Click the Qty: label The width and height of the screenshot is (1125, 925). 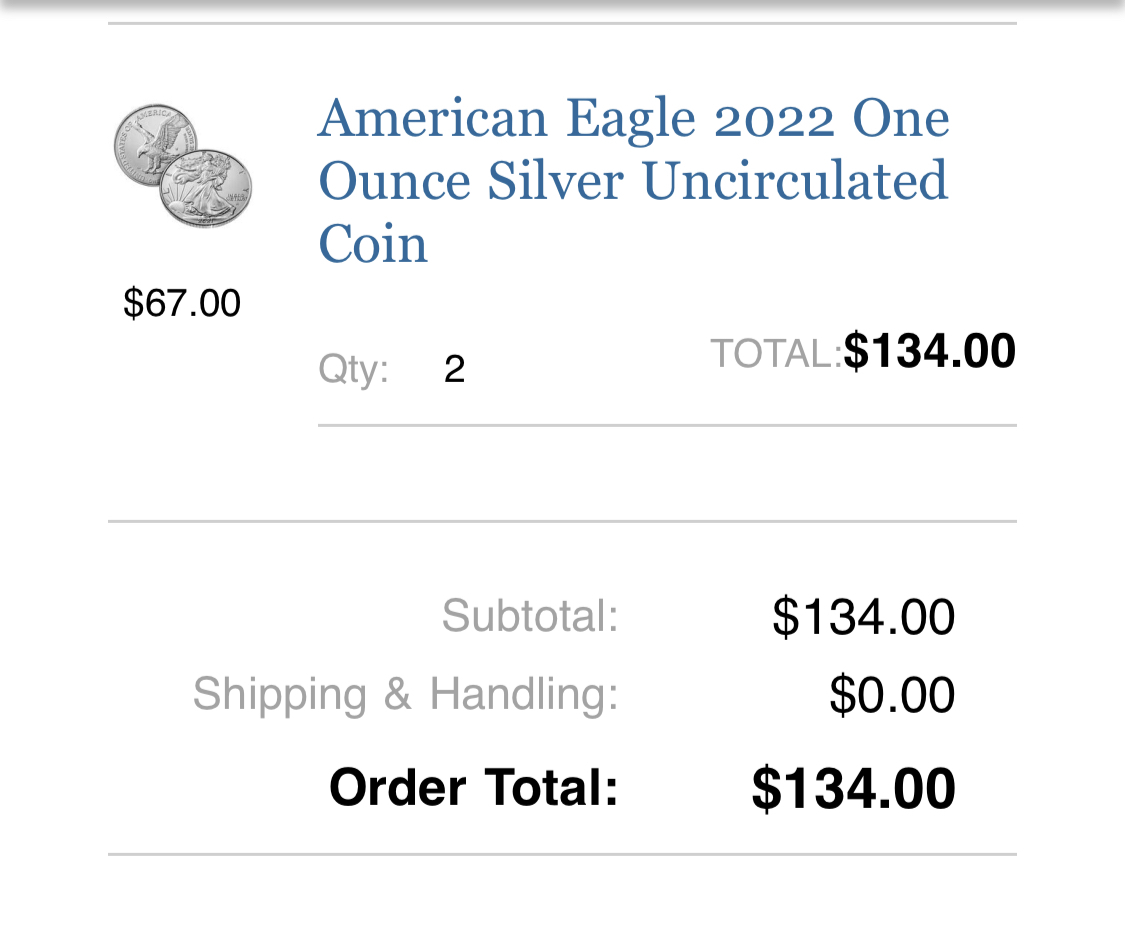(x=353, y=370)
